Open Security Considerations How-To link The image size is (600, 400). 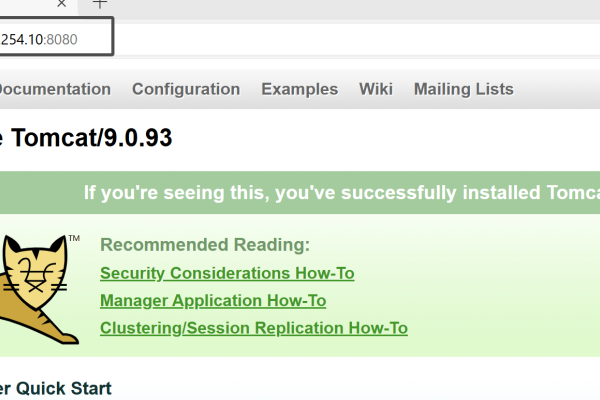pyautogui.click(x=227, y=273)
